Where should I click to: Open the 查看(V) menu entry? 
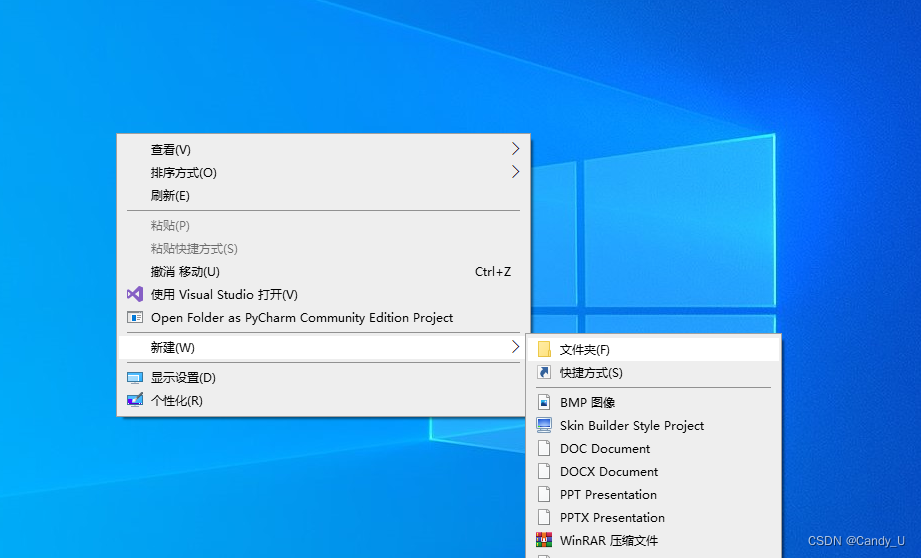tap(324, 149)
